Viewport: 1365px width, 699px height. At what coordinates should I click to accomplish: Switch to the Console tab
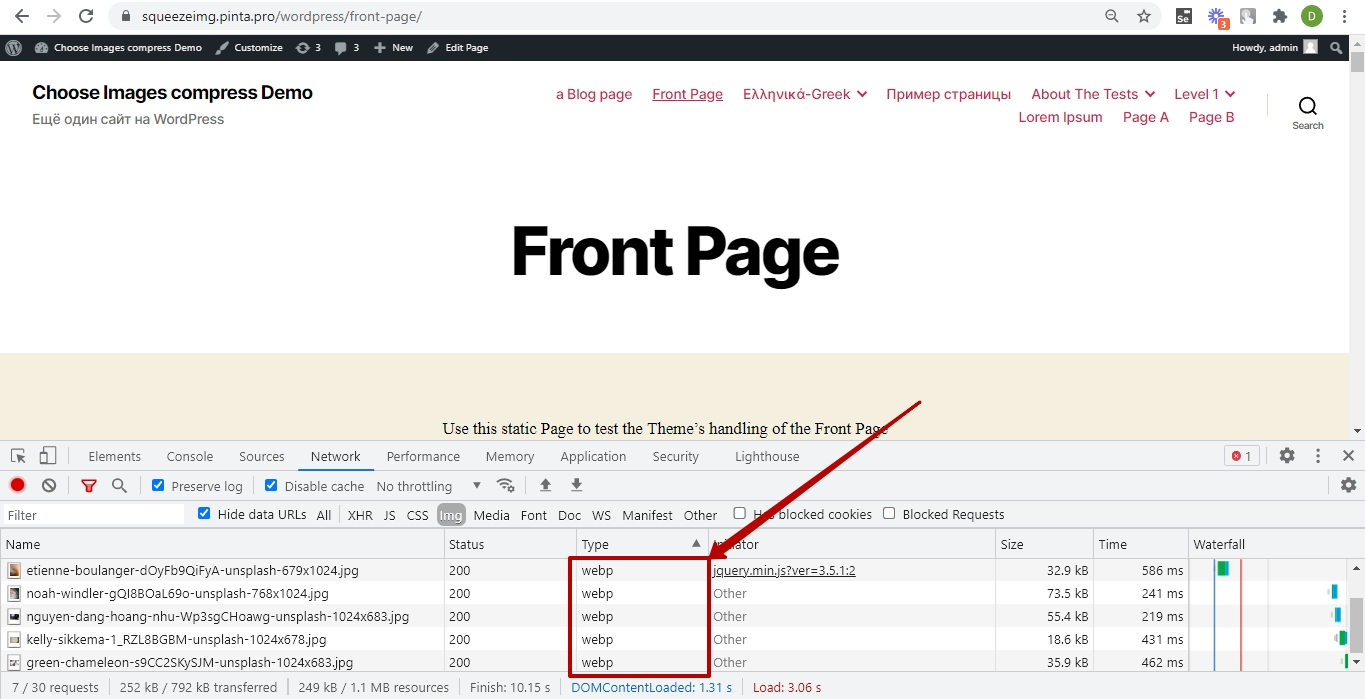coord(190,456)
